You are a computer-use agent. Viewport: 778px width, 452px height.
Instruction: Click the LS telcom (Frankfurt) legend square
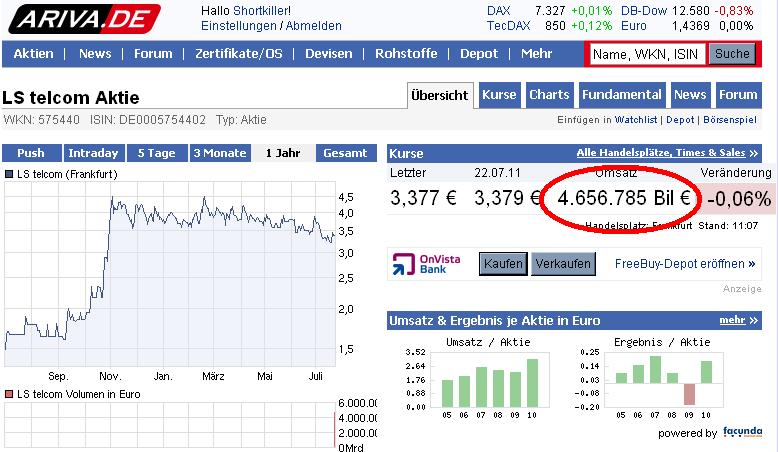pyautogui.click(x=8, y=174)
